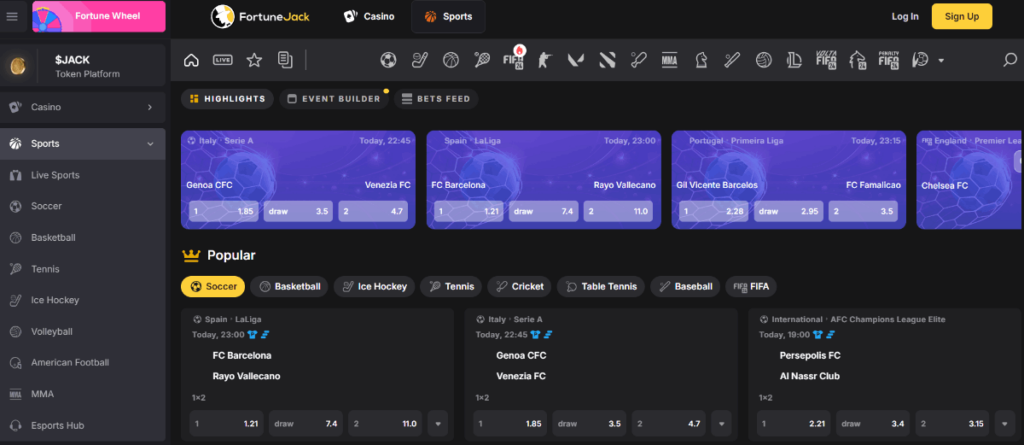Bet Al Nassr win odds 3.15
The height and width of the screenshot is (445, 1024).
(952, 423)
